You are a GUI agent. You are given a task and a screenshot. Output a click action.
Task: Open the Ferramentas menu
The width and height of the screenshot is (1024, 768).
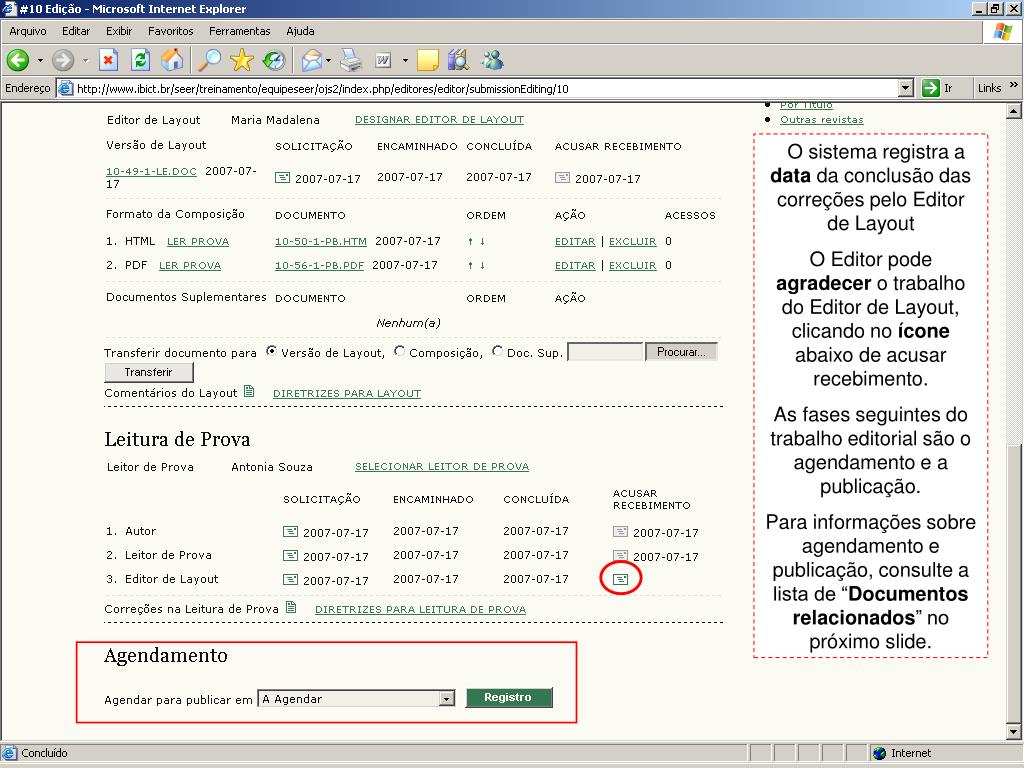[x=239, y=31]
